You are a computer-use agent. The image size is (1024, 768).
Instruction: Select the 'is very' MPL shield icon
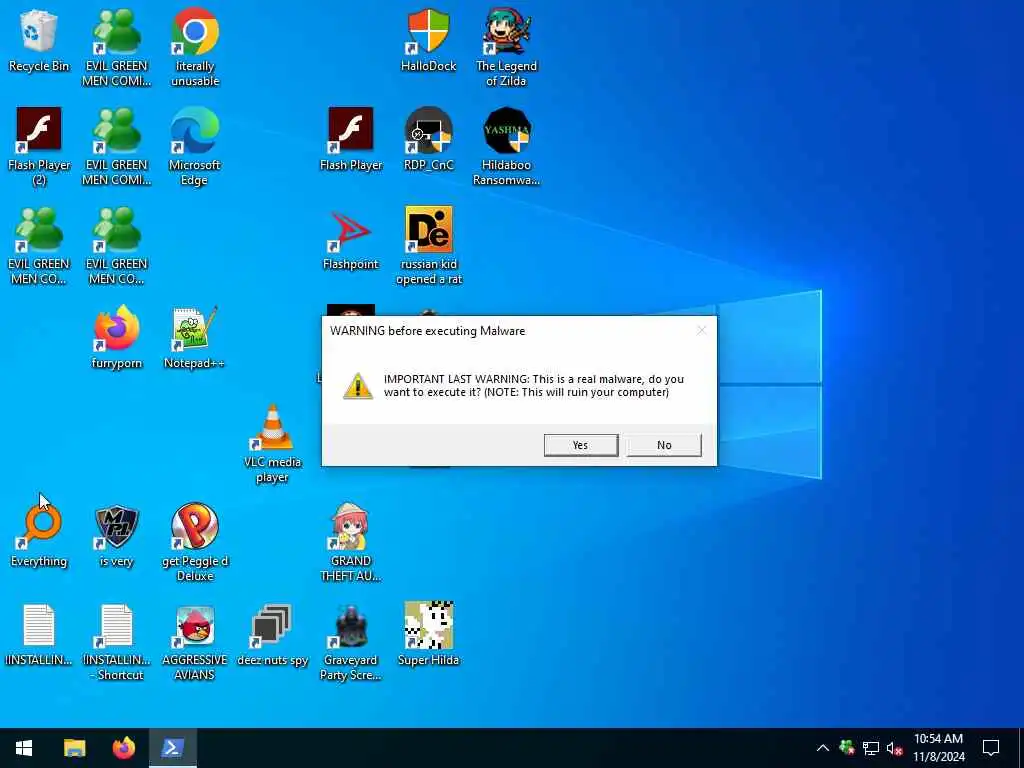tap(116, 536)
